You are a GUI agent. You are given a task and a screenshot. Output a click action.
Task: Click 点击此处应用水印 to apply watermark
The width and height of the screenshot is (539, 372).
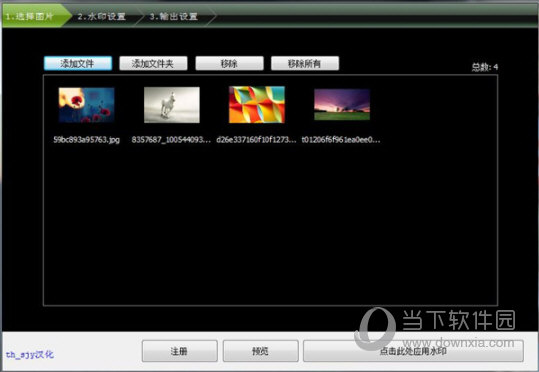coord(414,351)
